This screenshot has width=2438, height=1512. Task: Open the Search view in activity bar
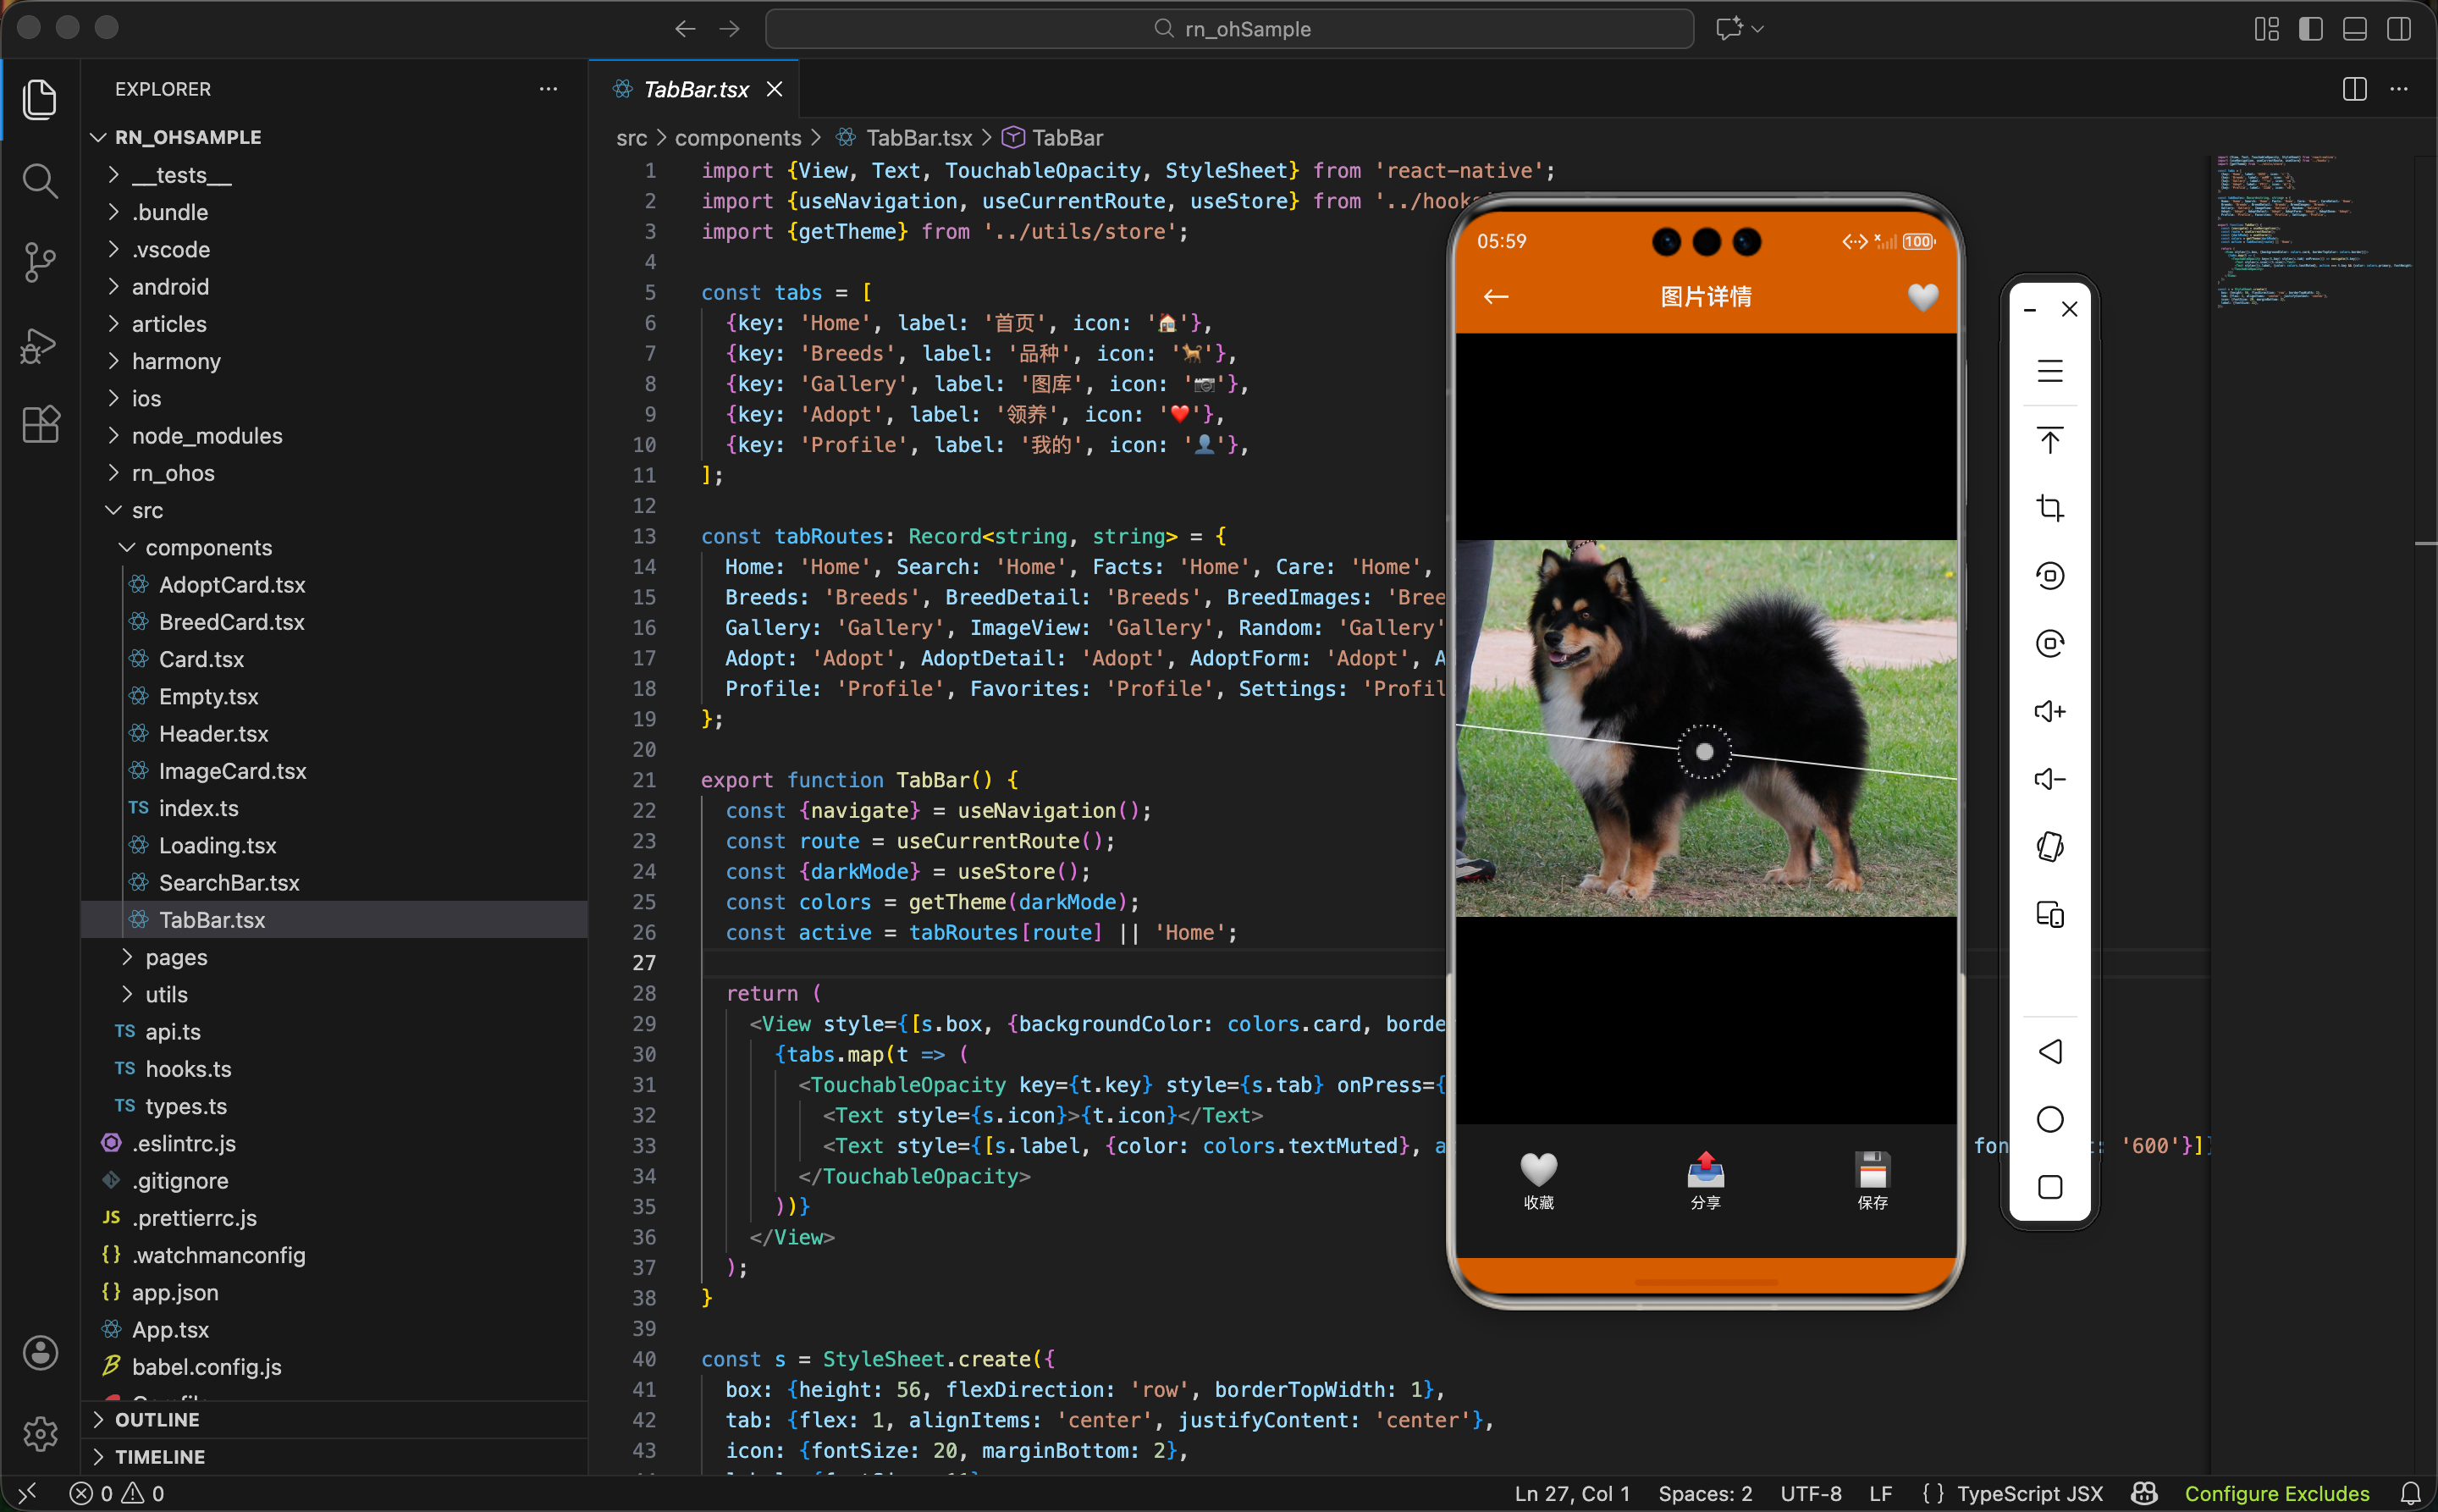(x=40, y=181)
